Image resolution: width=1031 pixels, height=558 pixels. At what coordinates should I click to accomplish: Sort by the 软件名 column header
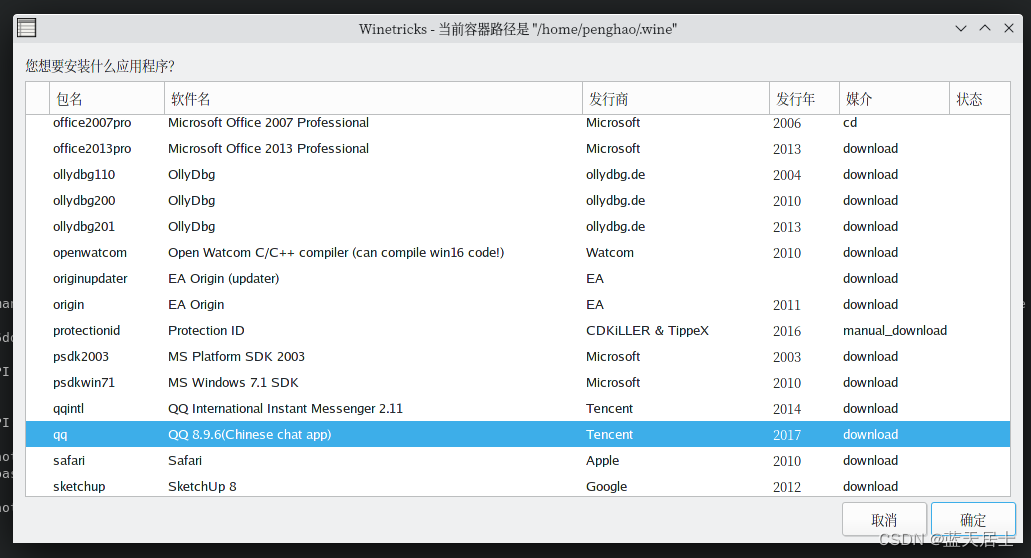(x=373, y=99)
